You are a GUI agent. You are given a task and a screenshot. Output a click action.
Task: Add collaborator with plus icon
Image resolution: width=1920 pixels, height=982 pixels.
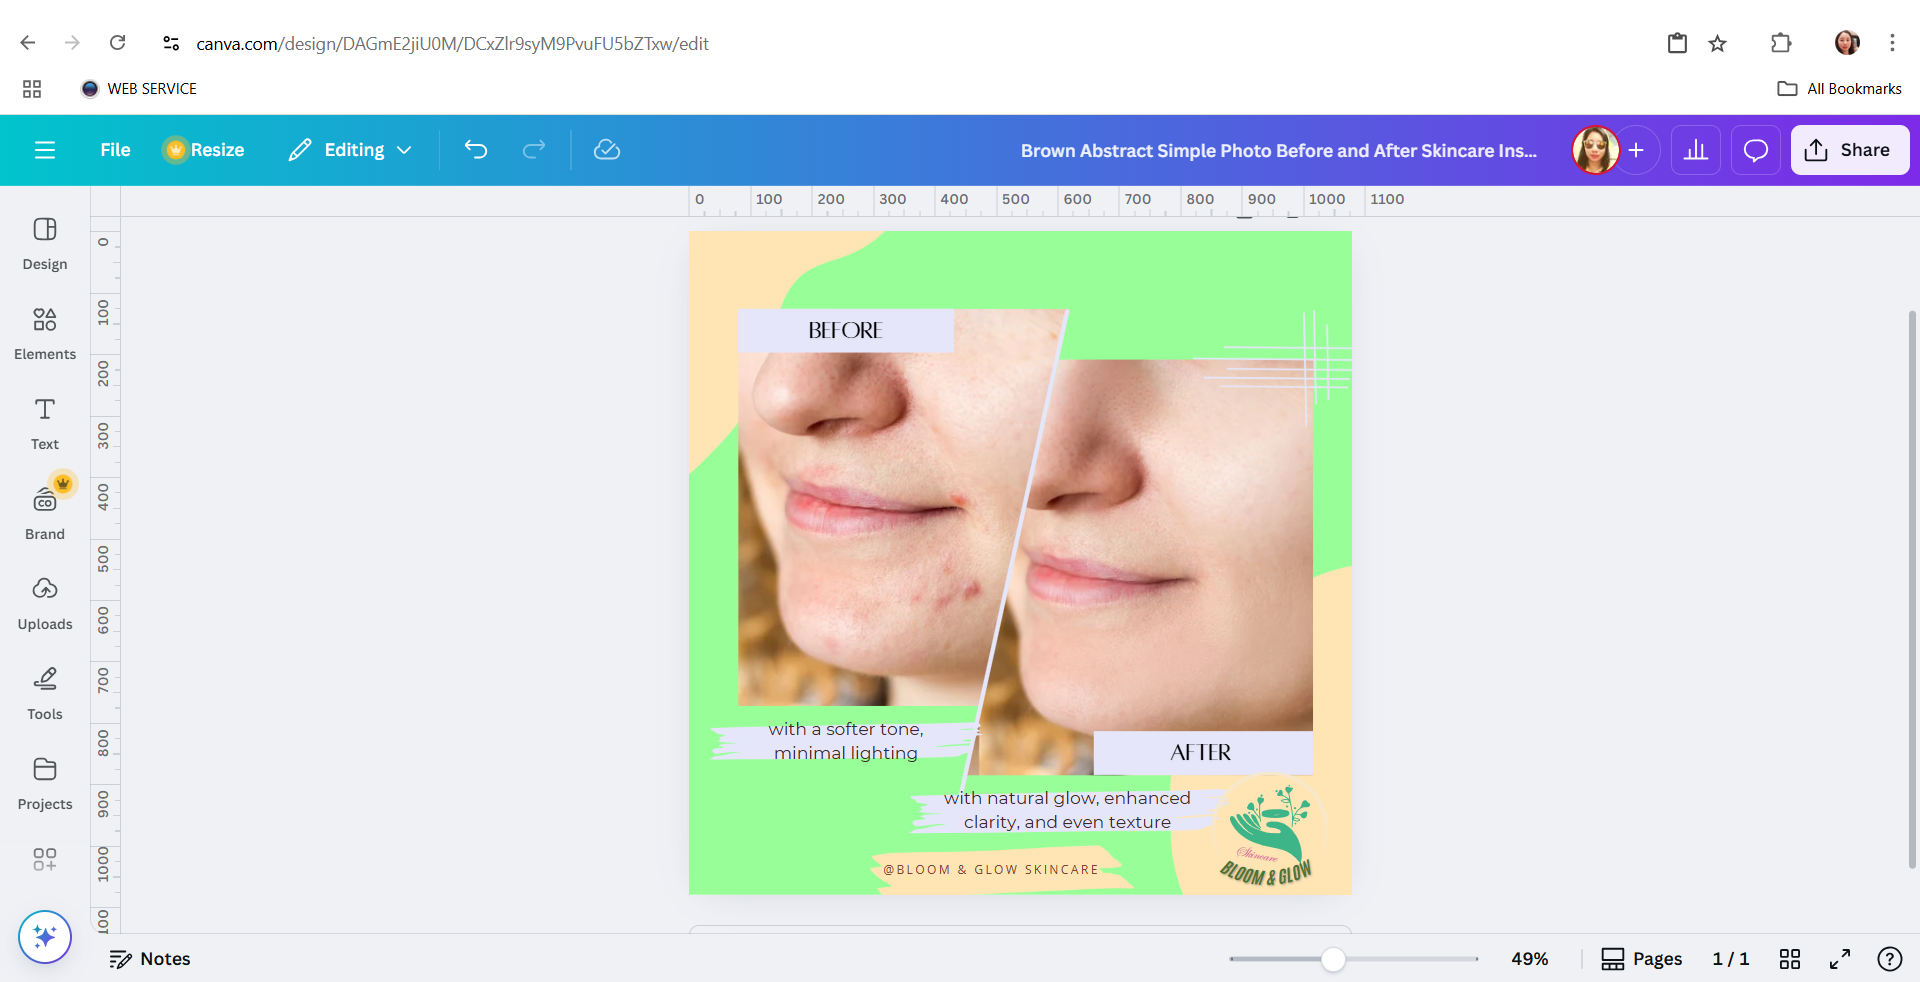point(1636,150)
